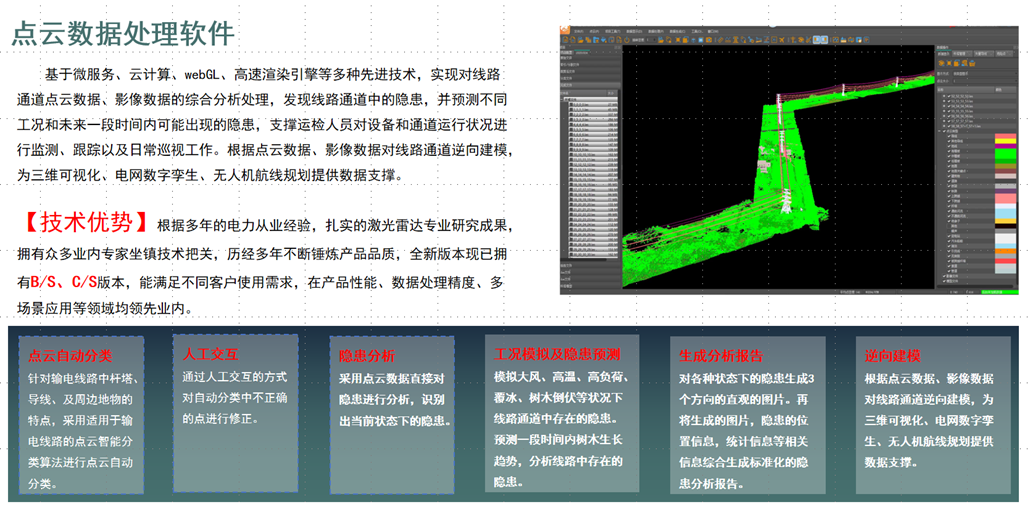Toggle the bottom-most checkbox in the right layer list
Image resolution: width=1030 pixels, height=507 pixels.
tap(946, 281)
